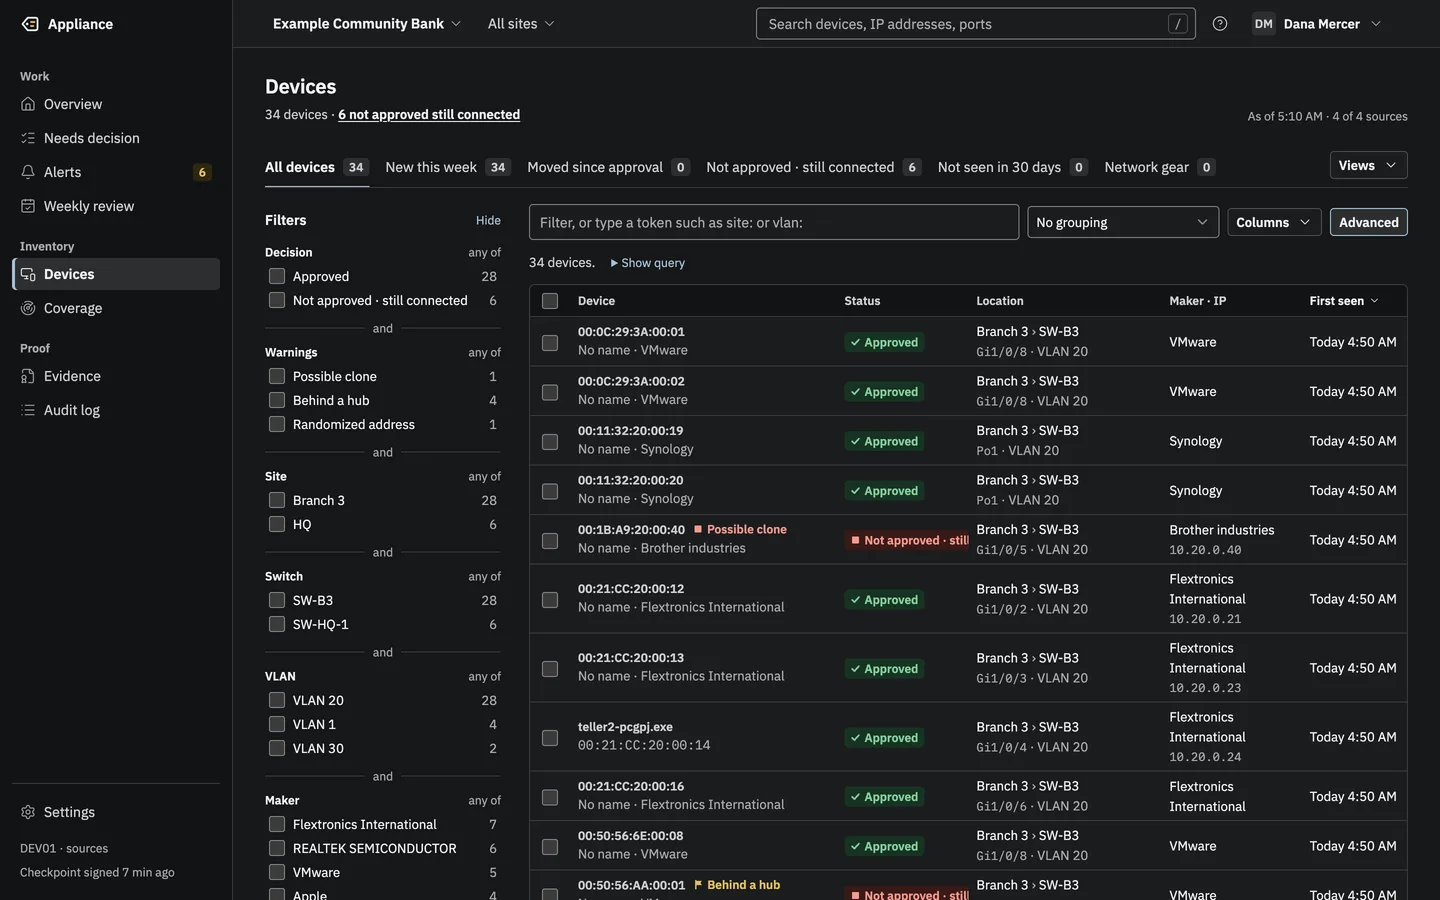Check the VLAN 30 filter
This screenshot has width=1440, height=900.
[277, 748]
